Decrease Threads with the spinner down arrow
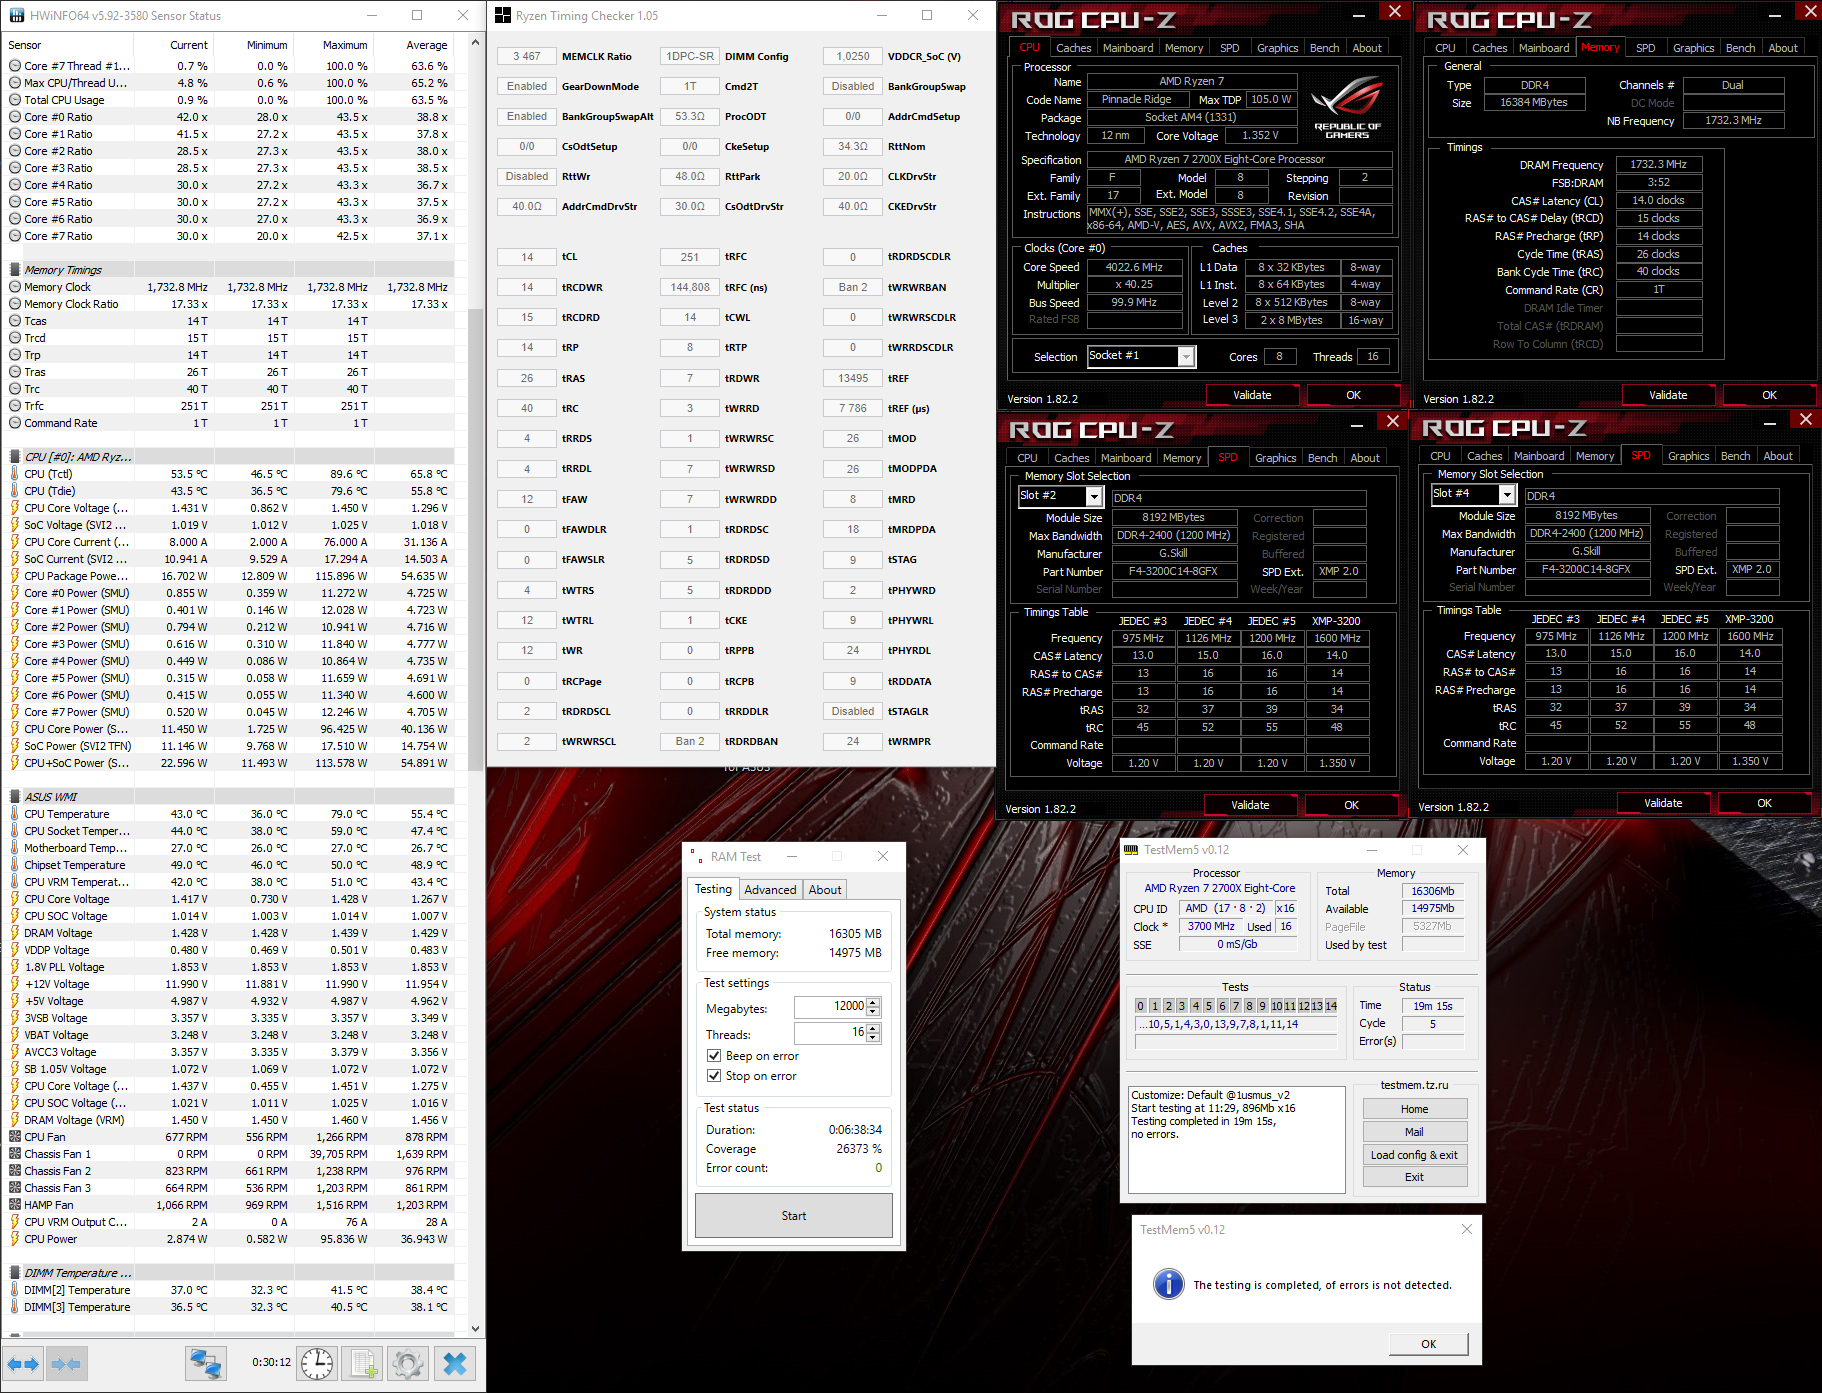The image size is (1822, 1393). tap(873, 1037)
